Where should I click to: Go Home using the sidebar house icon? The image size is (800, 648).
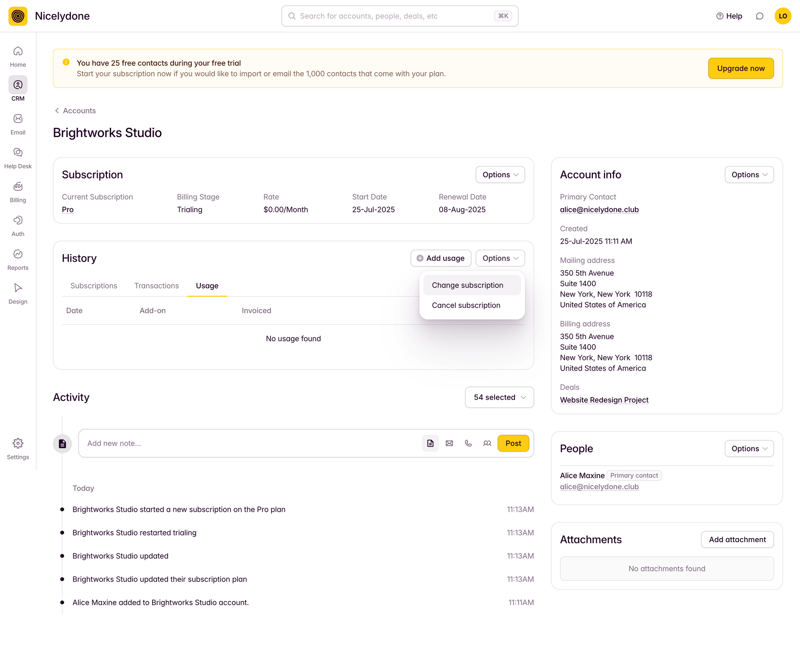17,54
